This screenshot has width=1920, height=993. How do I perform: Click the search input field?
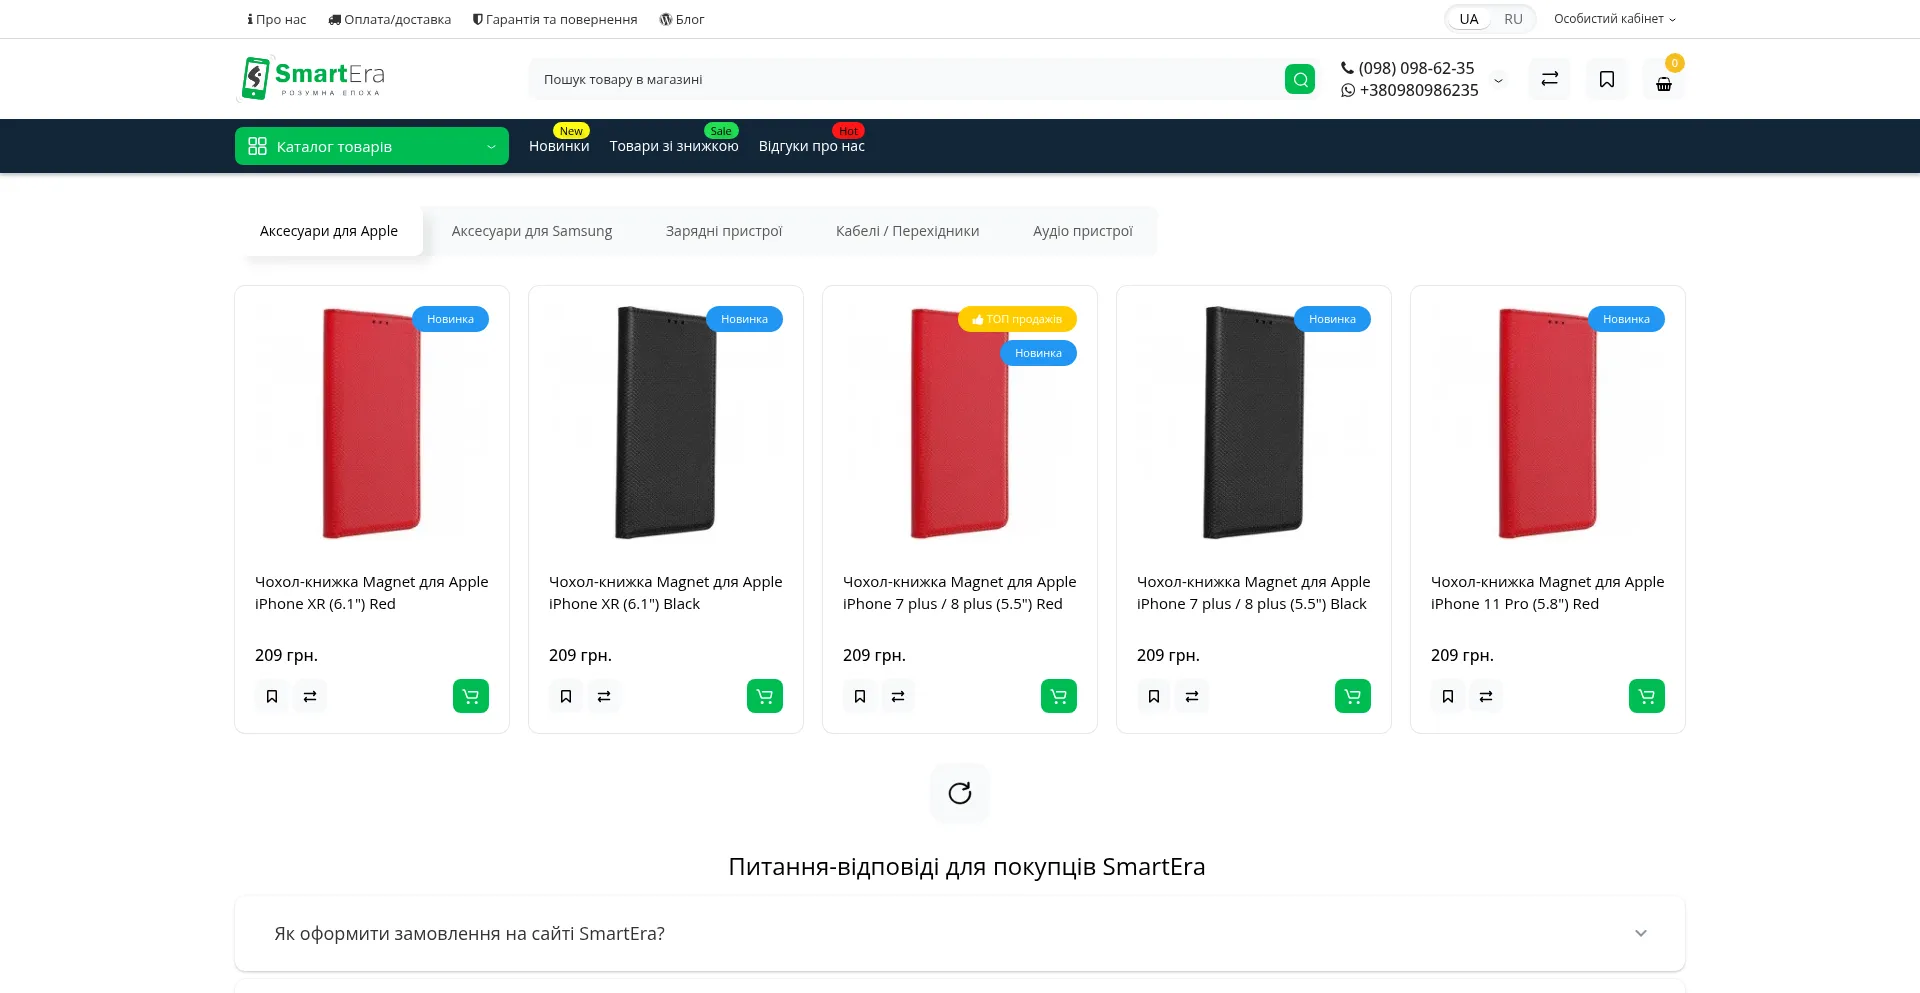(905, 79)
